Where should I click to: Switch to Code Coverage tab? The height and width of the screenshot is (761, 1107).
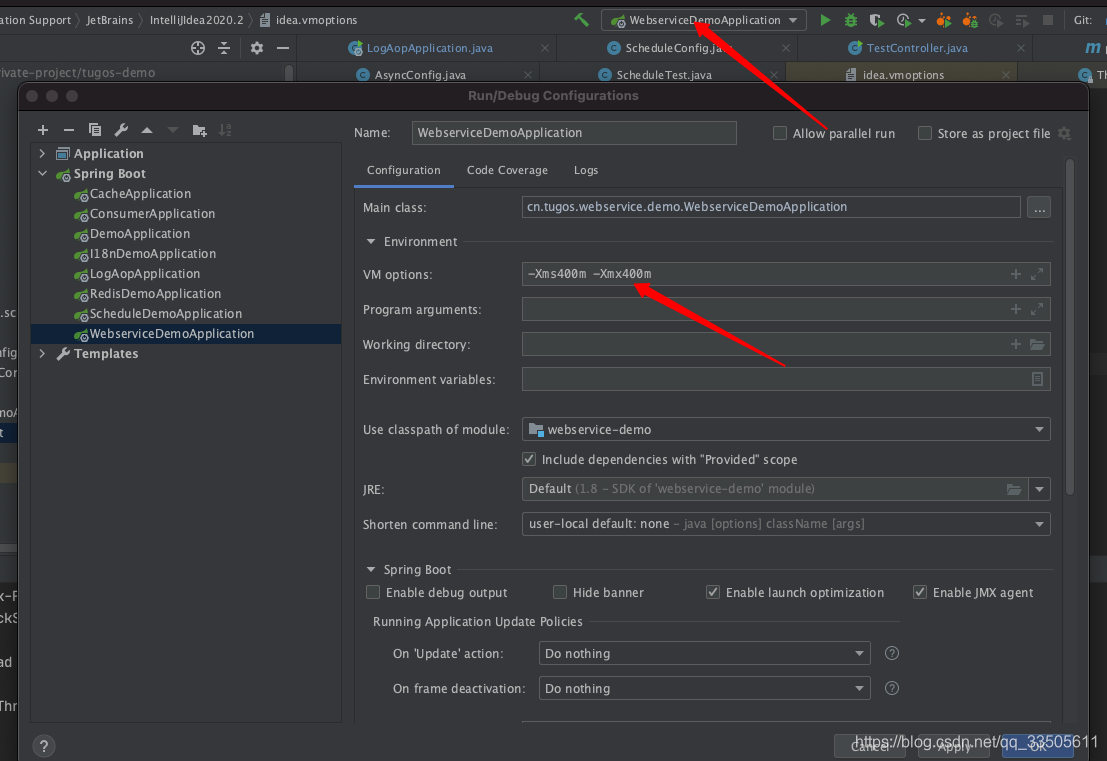point(507,170)
